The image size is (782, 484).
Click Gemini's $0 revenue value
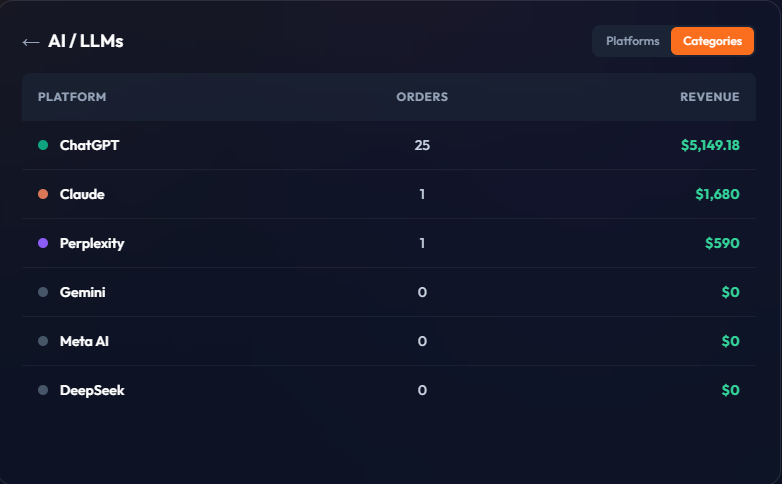tap(730, 292)
